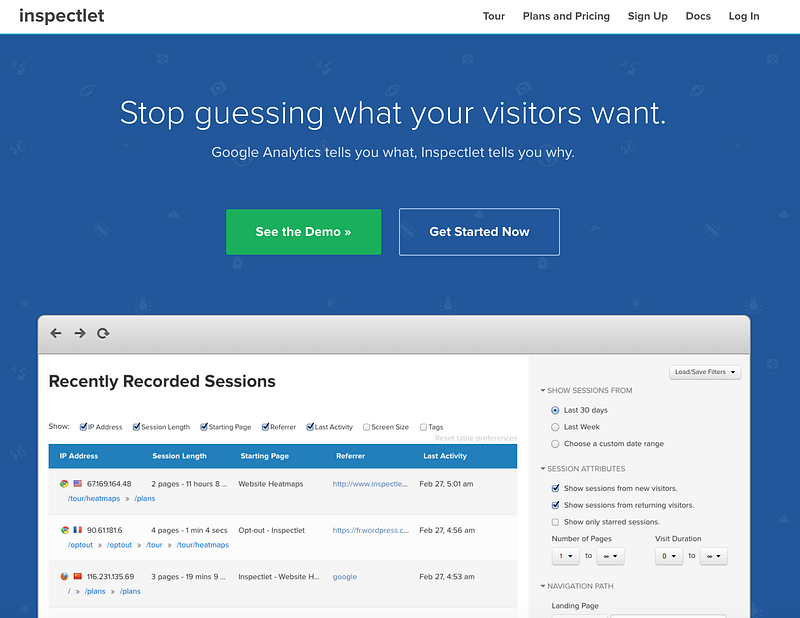
Task: Click the google referrer link
Action: [x=344, y=577]
